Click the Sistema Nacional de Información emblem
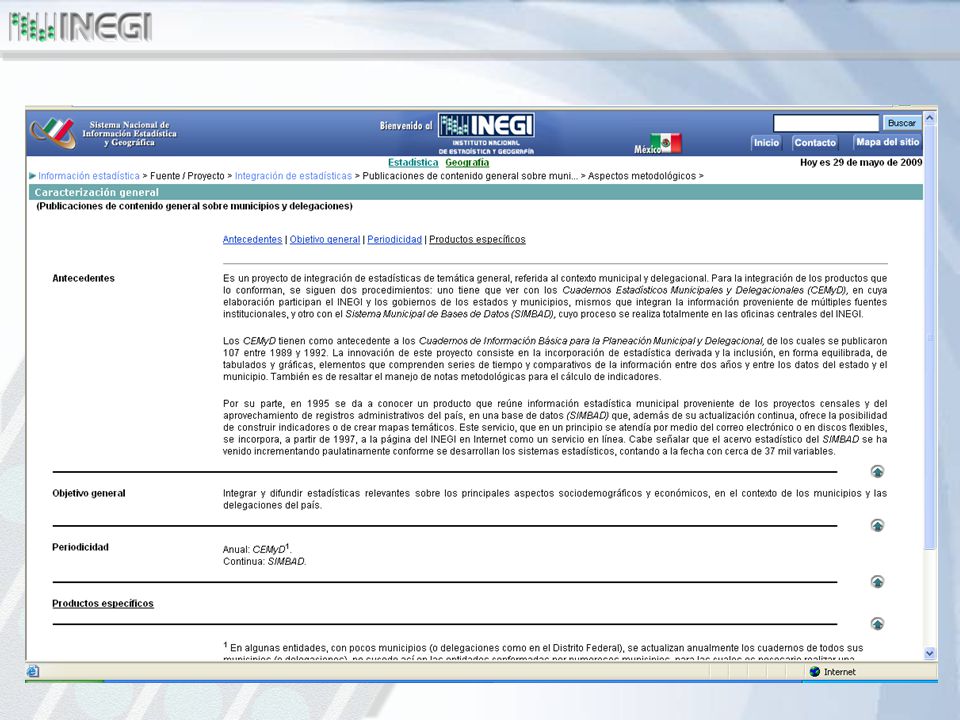Viewport: 960px width, 720px height. click(x=53, y=133)
